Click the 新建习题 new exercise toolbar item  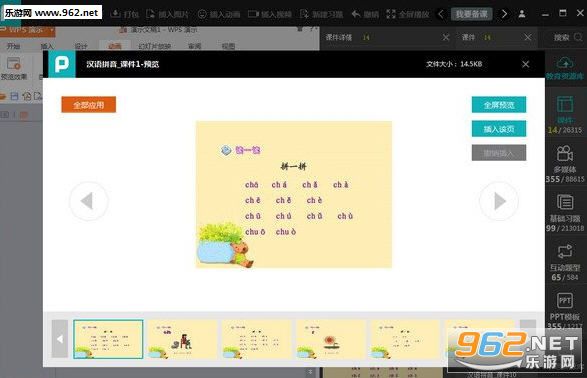[x=321, y=14]
